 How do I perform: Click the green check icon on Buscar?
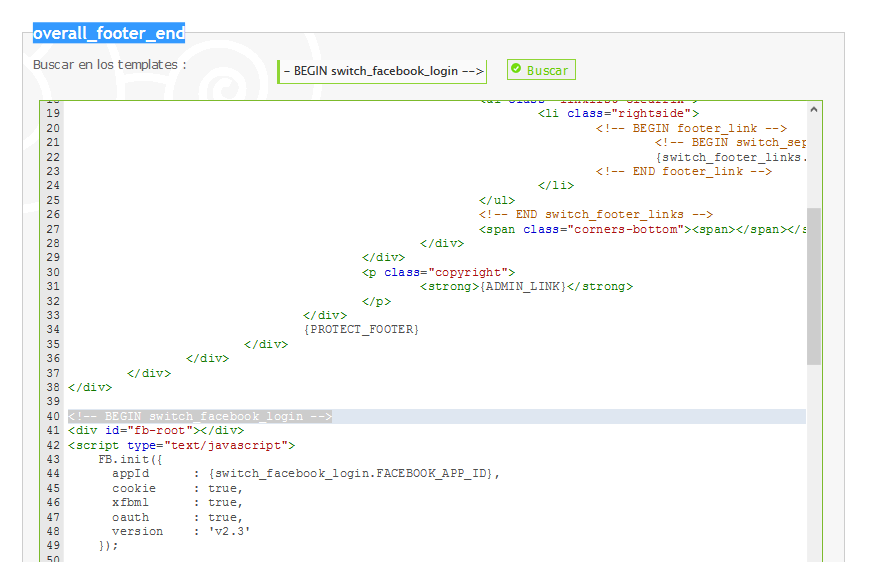tap(516, 70)
